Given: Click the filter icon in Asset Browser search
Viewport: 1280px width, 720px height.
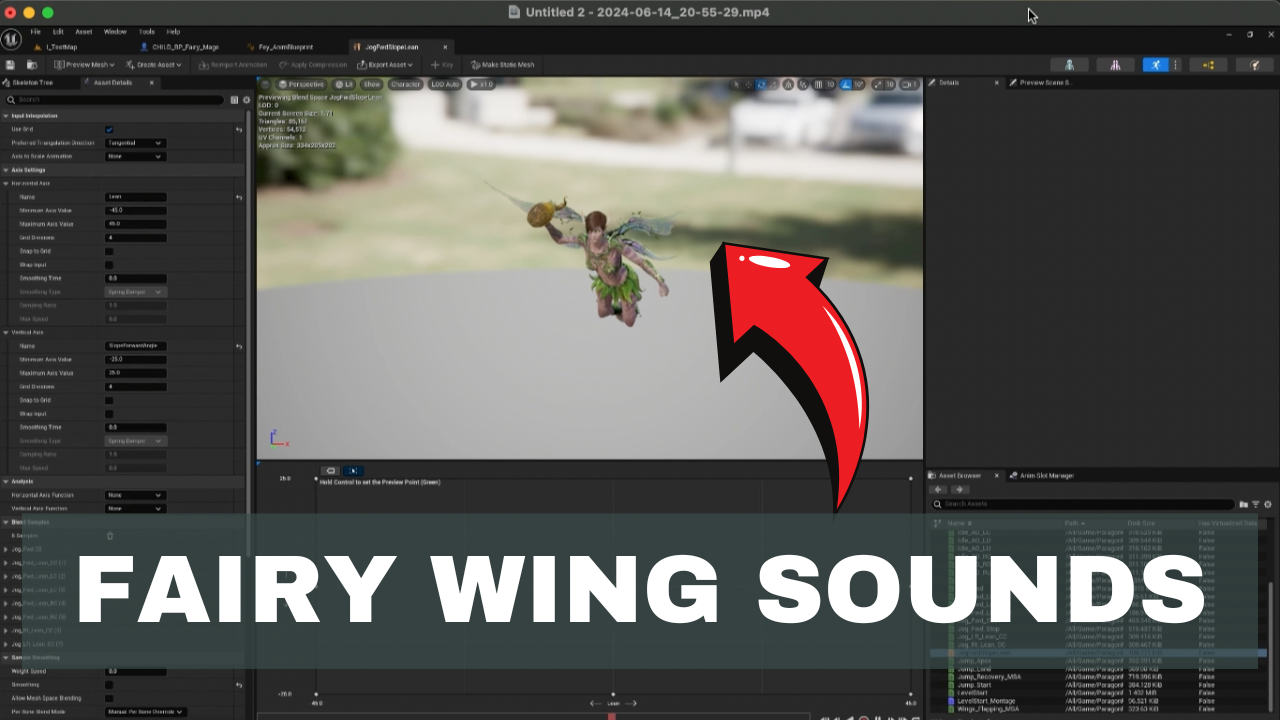Looking at the screenshot, I should (1256, 504).
